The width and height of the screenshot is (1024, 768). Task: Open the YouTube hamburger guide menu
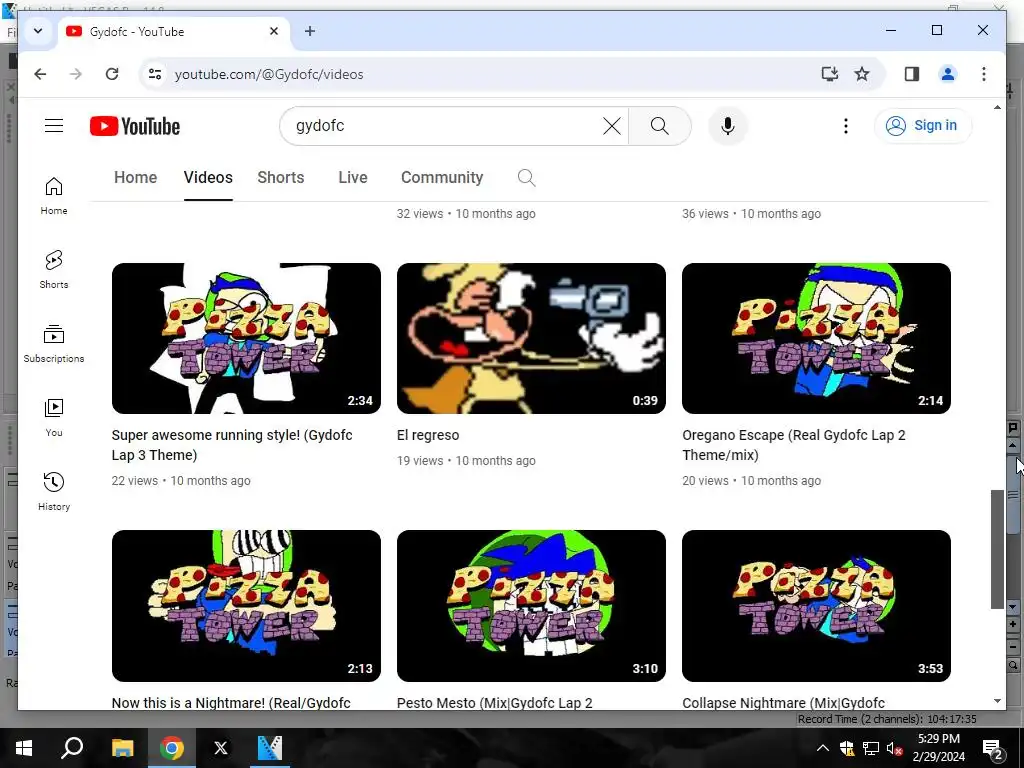tap(54, 125)
